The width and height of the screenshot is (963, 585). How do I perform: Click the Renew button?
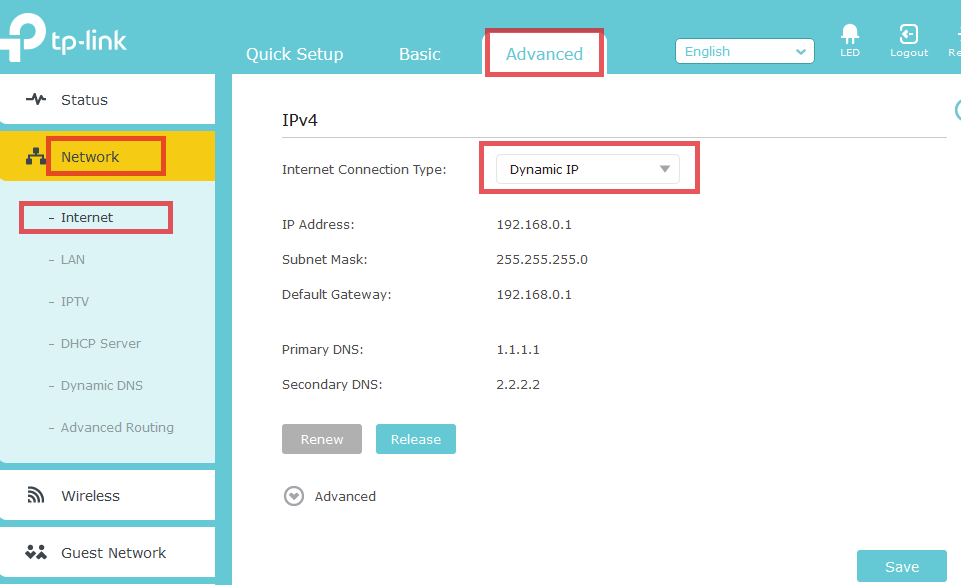322,438
